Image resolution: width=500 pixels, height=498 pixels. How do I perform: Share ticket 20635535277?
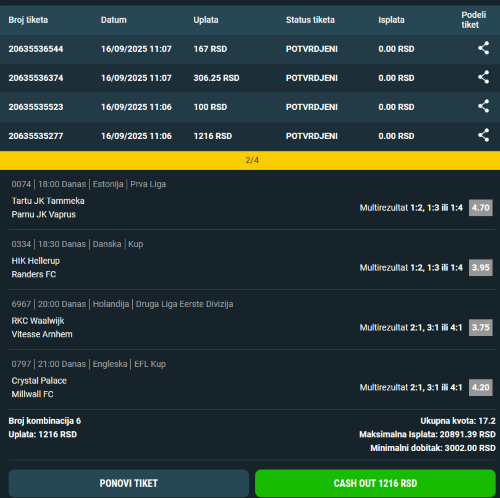(x=483, y=135)
